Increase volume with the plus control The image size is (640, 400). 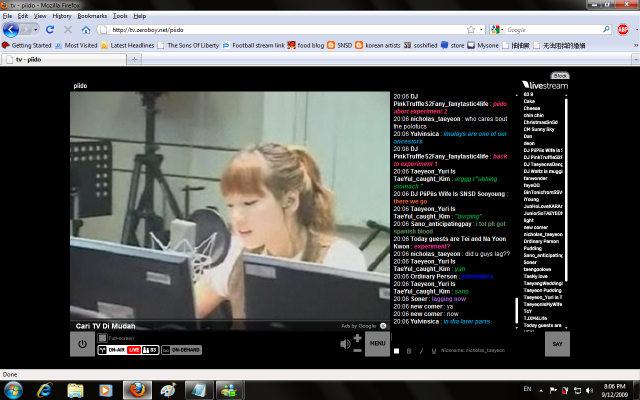point(358,338)
